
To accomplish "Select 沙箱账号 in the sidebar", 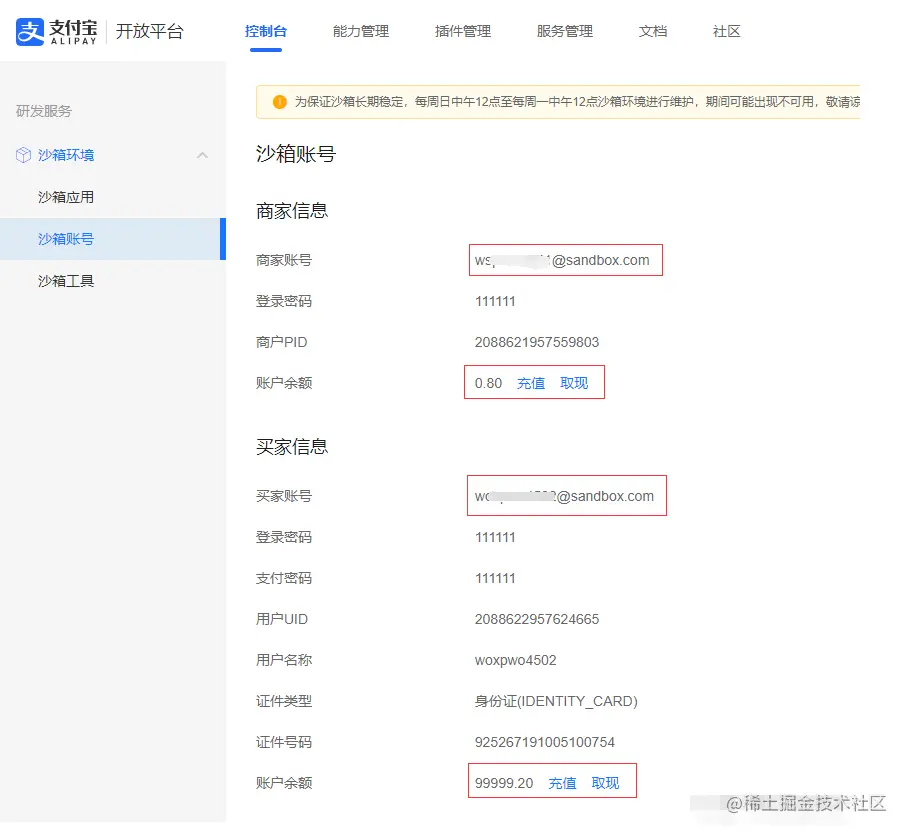I will tap(113, 239).
